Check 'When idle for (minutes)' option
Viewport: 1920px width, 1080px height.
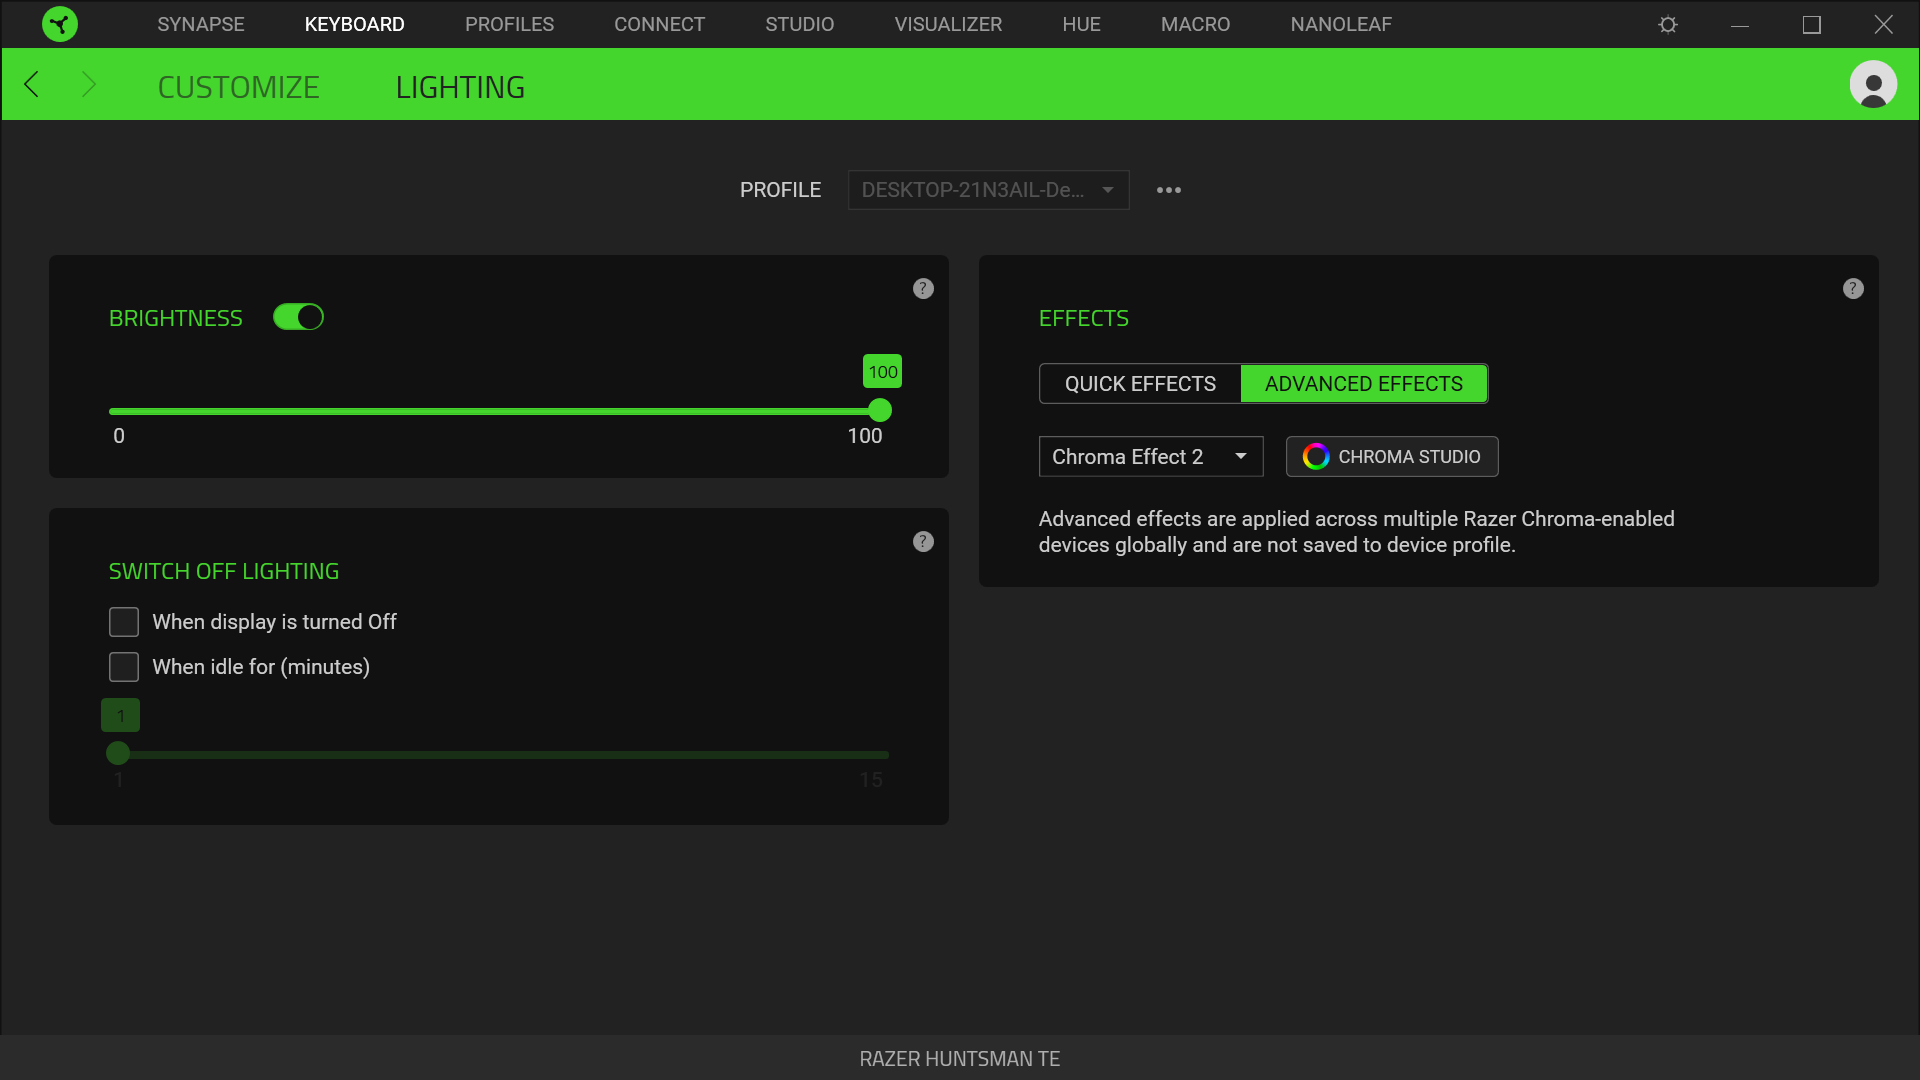tap(124, 667)
